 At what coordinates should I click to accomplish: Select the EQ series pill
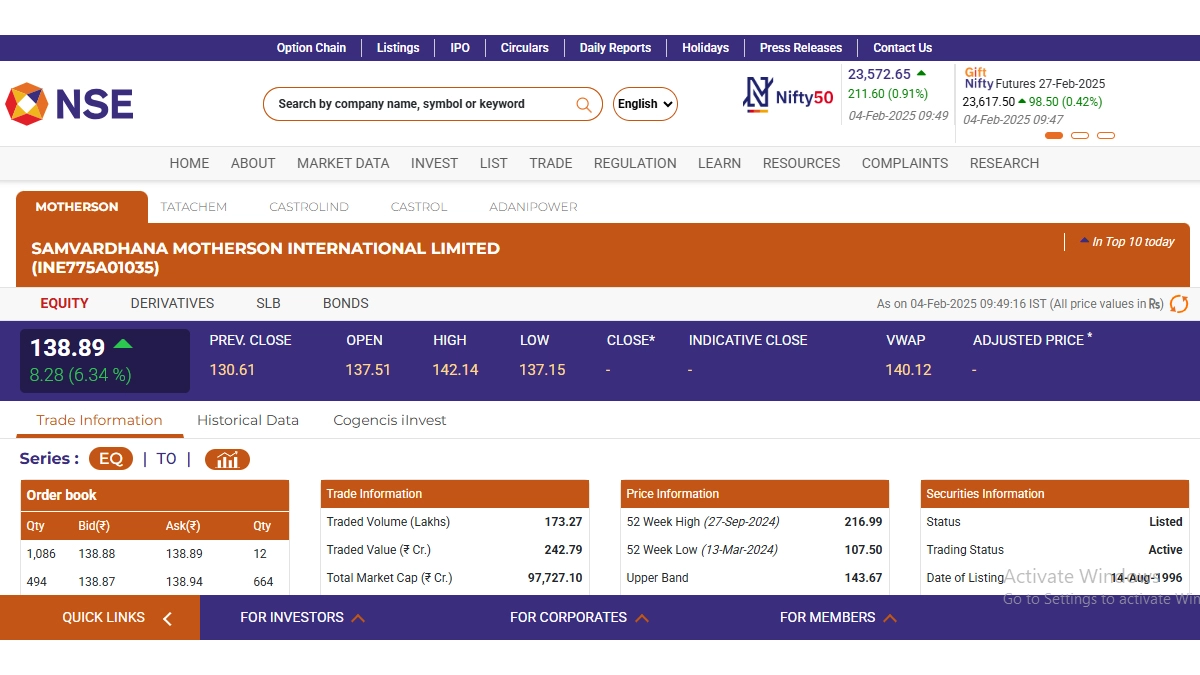coord(110,459)
